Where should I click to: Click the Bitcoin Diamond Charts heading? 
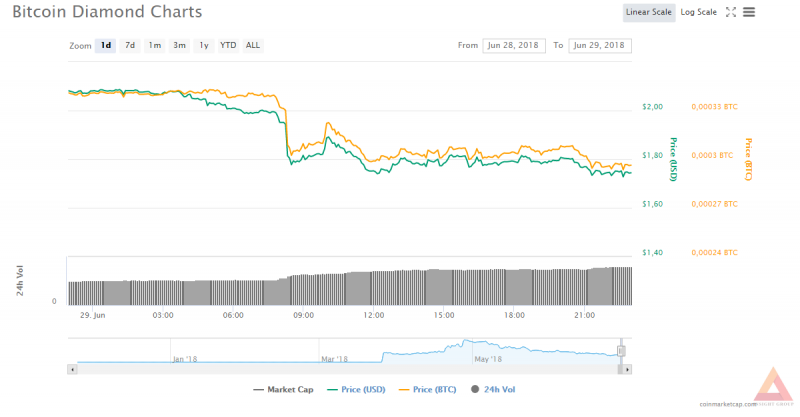click(107, 12)
